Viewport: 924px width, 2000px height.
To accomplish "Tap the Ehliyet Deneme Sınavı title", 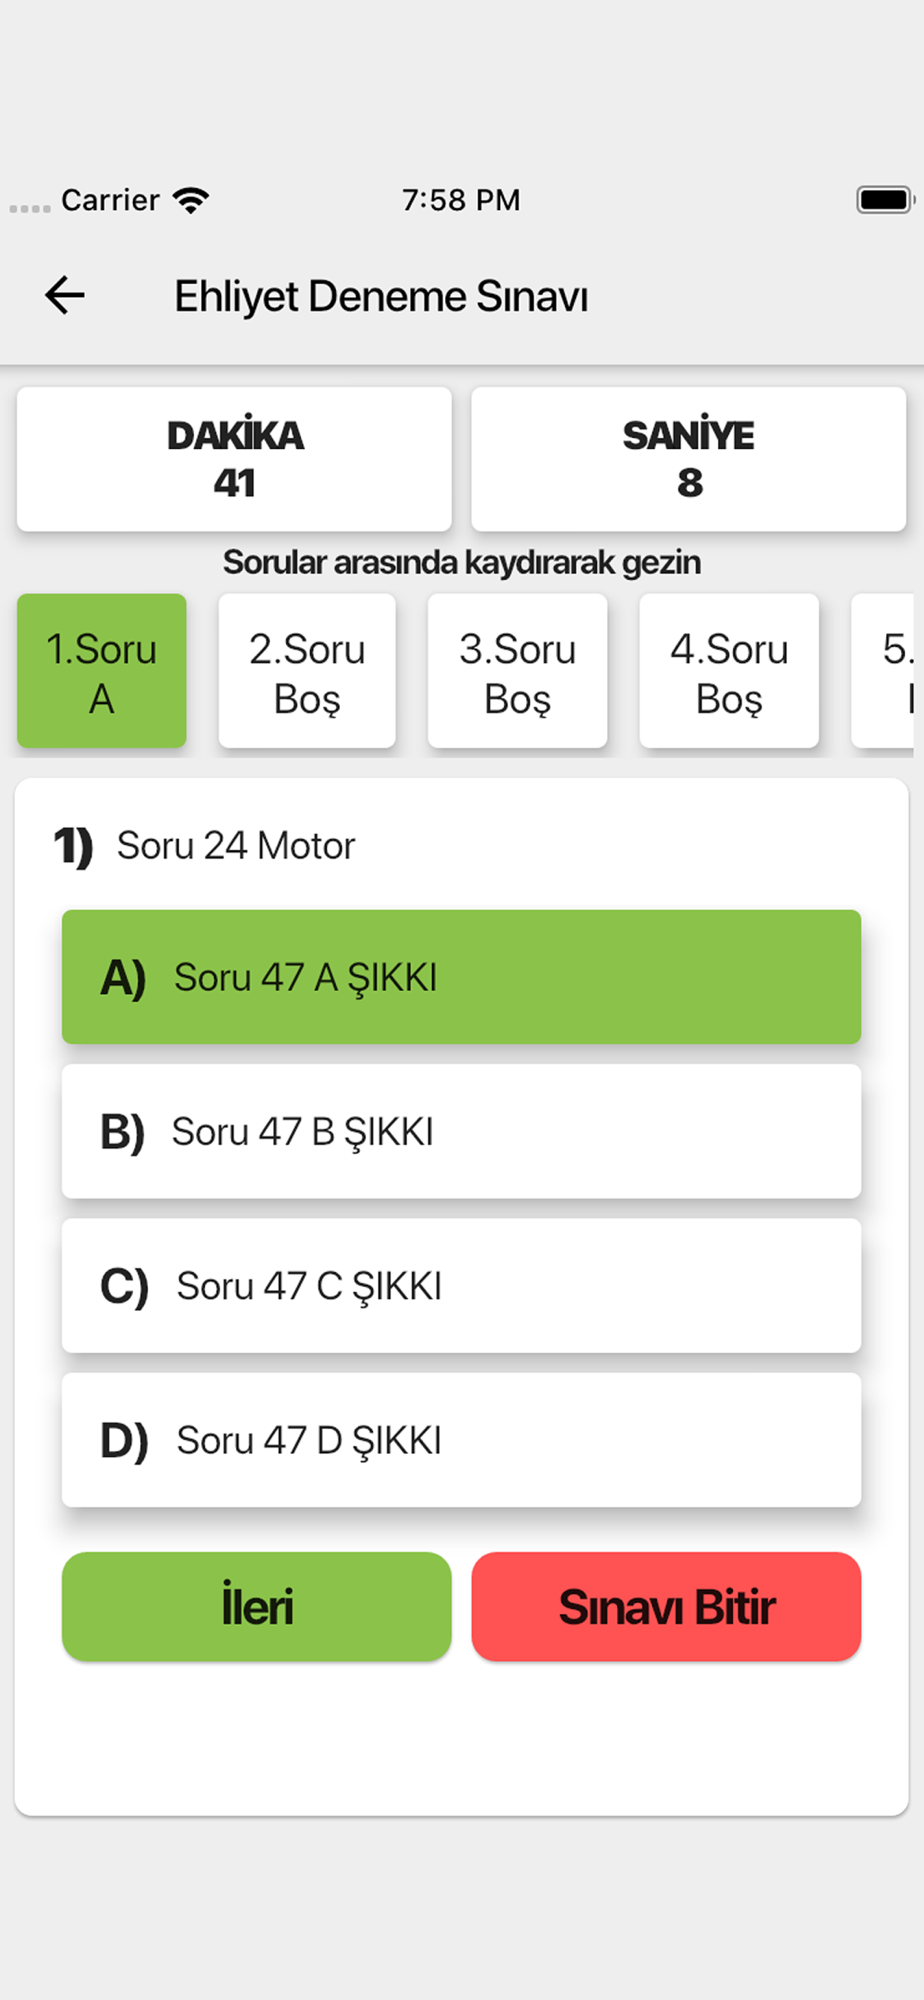I will pyautogui.click(x=381, y=297).
